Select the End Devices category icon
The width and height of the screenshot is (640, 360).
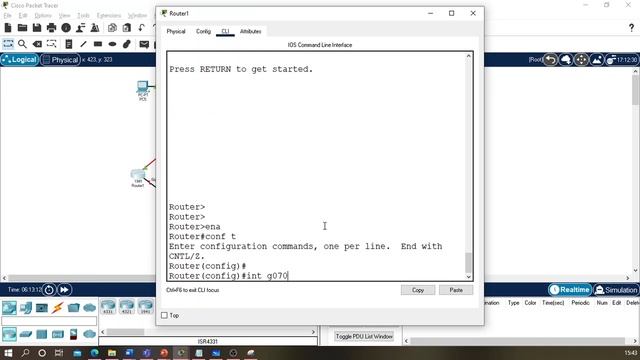[26, 308]
